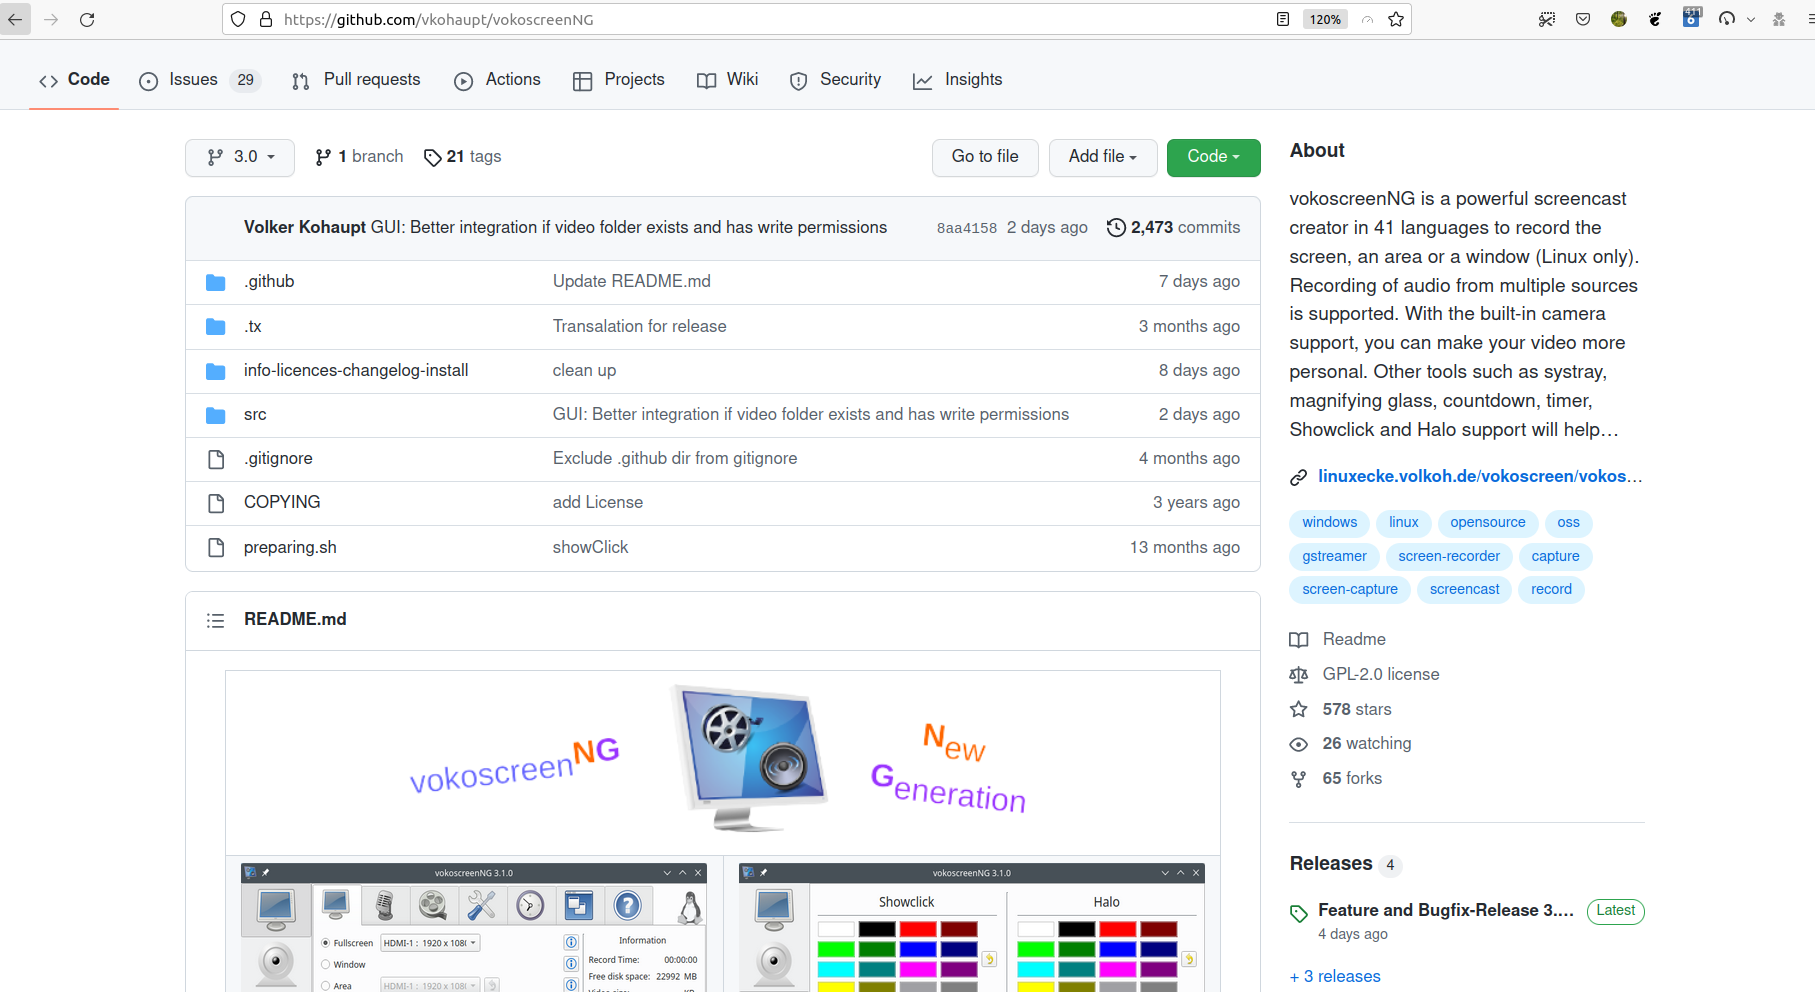Bookmark this page with the star icon
The image size is (1815, 992).
click(1396, 19)
